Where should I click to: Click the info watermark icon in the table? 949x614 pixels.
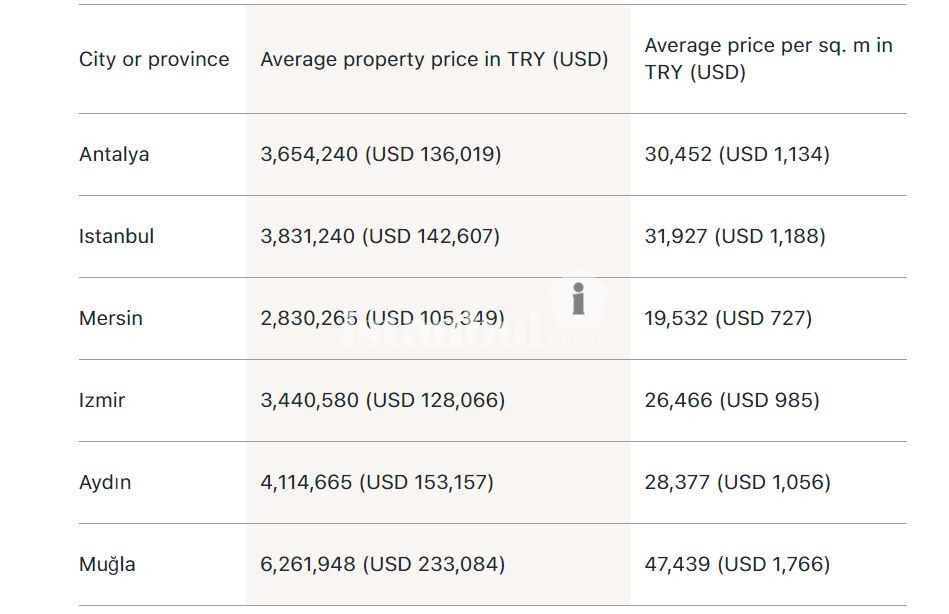click(578, 299)
